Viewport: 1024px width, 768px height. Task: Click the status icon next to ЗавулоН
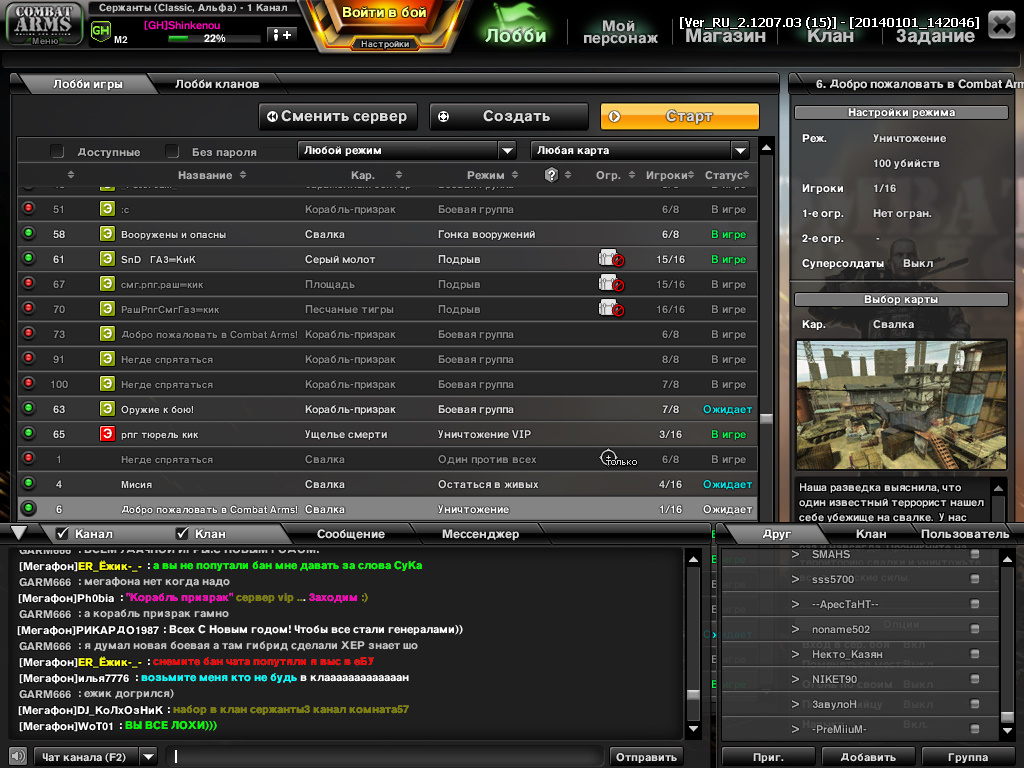974,704
